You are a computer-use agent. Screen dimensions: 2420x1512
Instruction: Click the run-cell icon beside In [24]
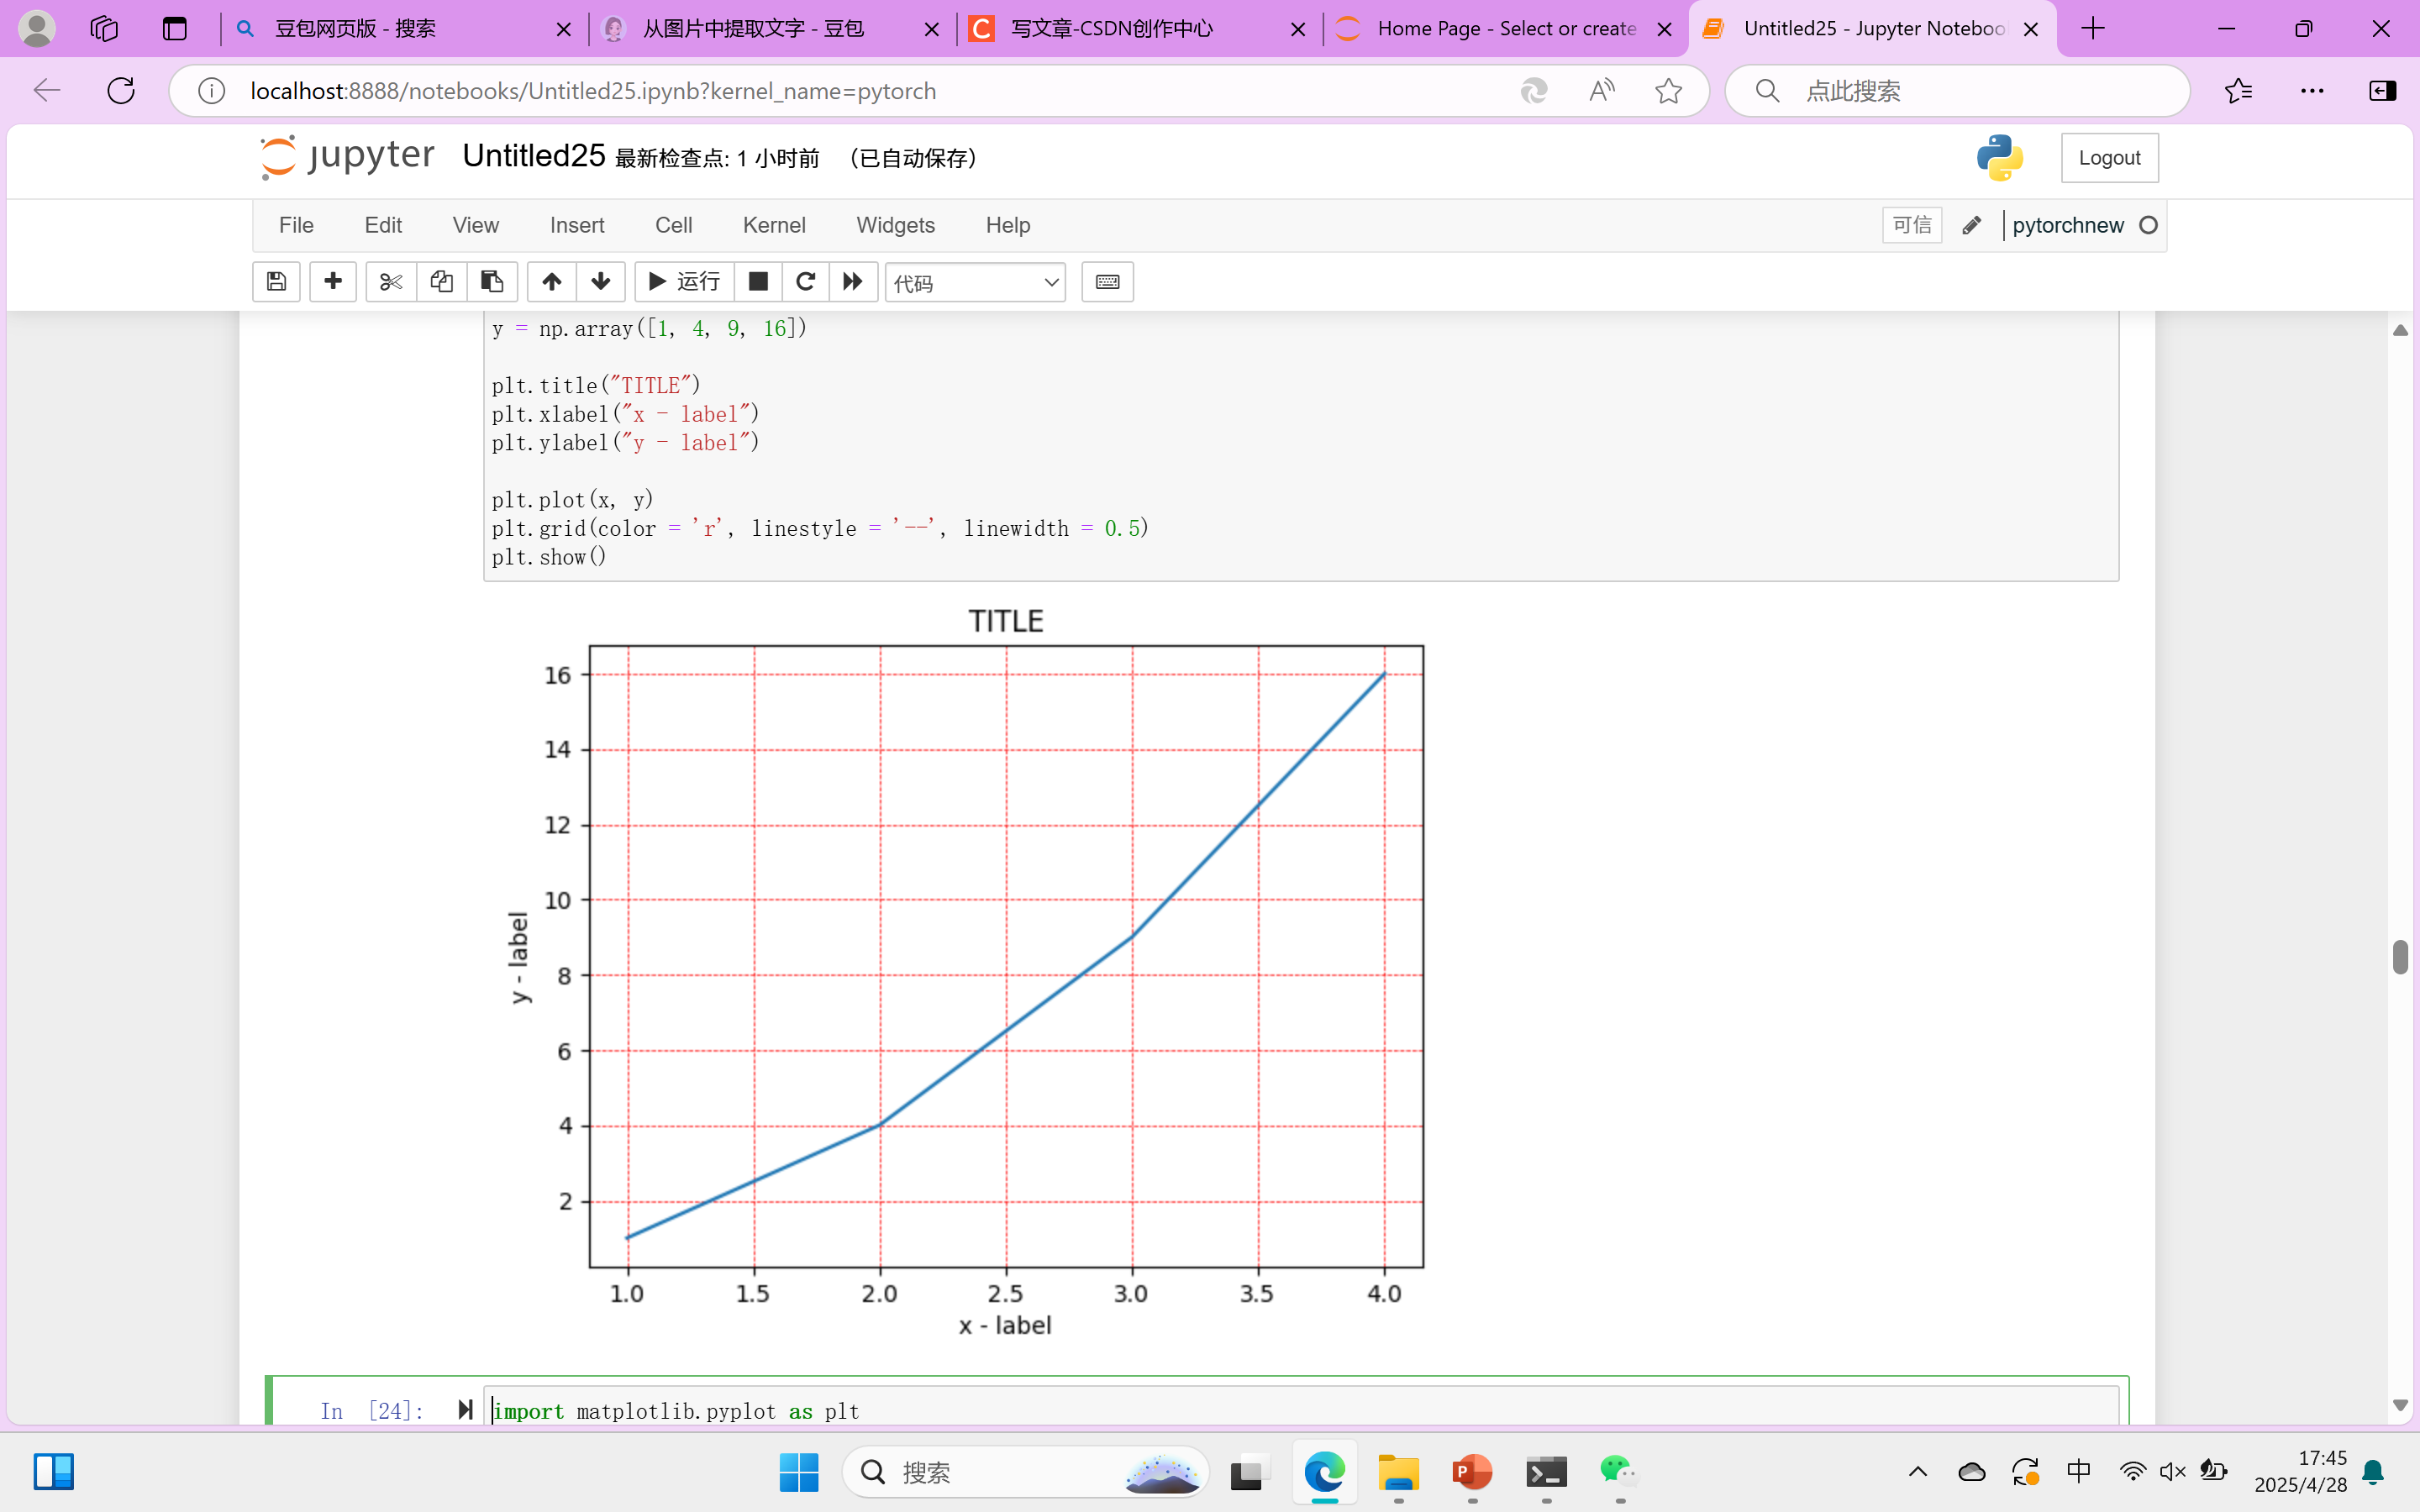pos(465,1410)
